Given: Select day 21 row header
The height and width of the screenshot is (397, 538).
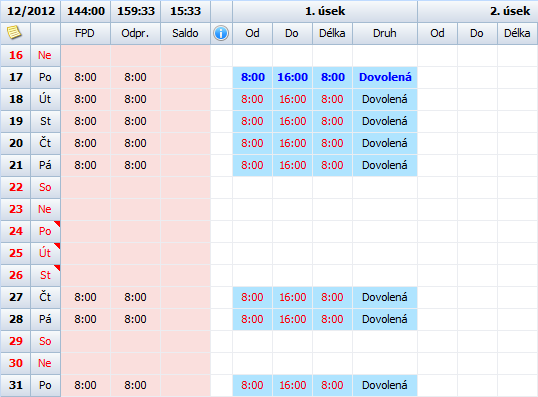Looking at the screenshot, I should [16, 165].
